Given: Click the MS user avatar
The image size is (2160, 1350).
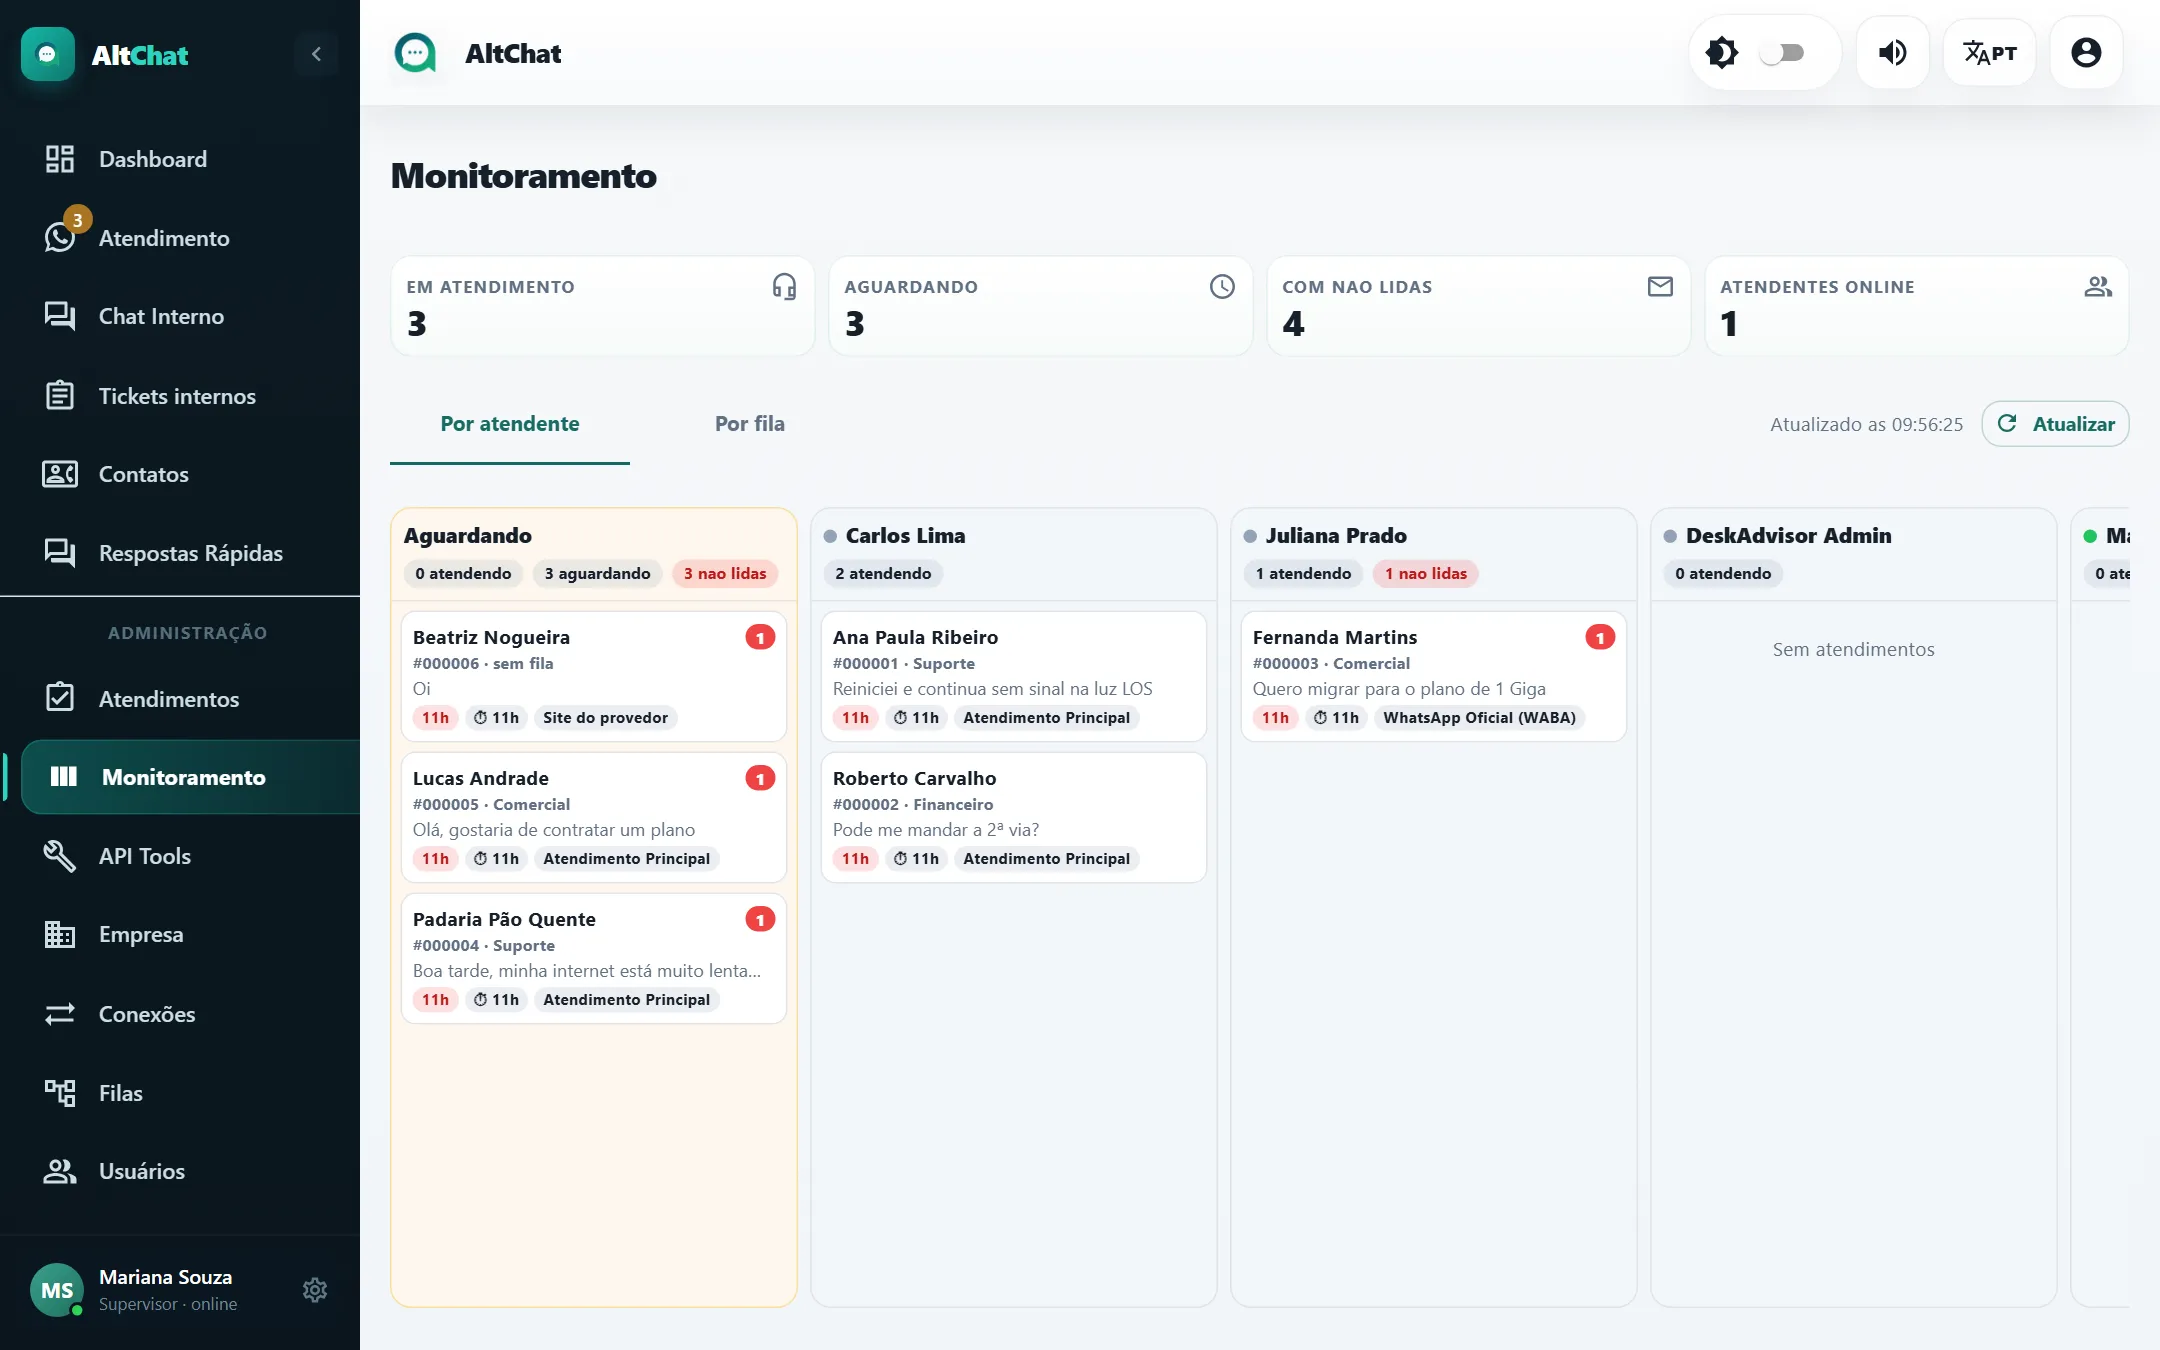Looking at the screenshot, I should (x=57, y=1290).
